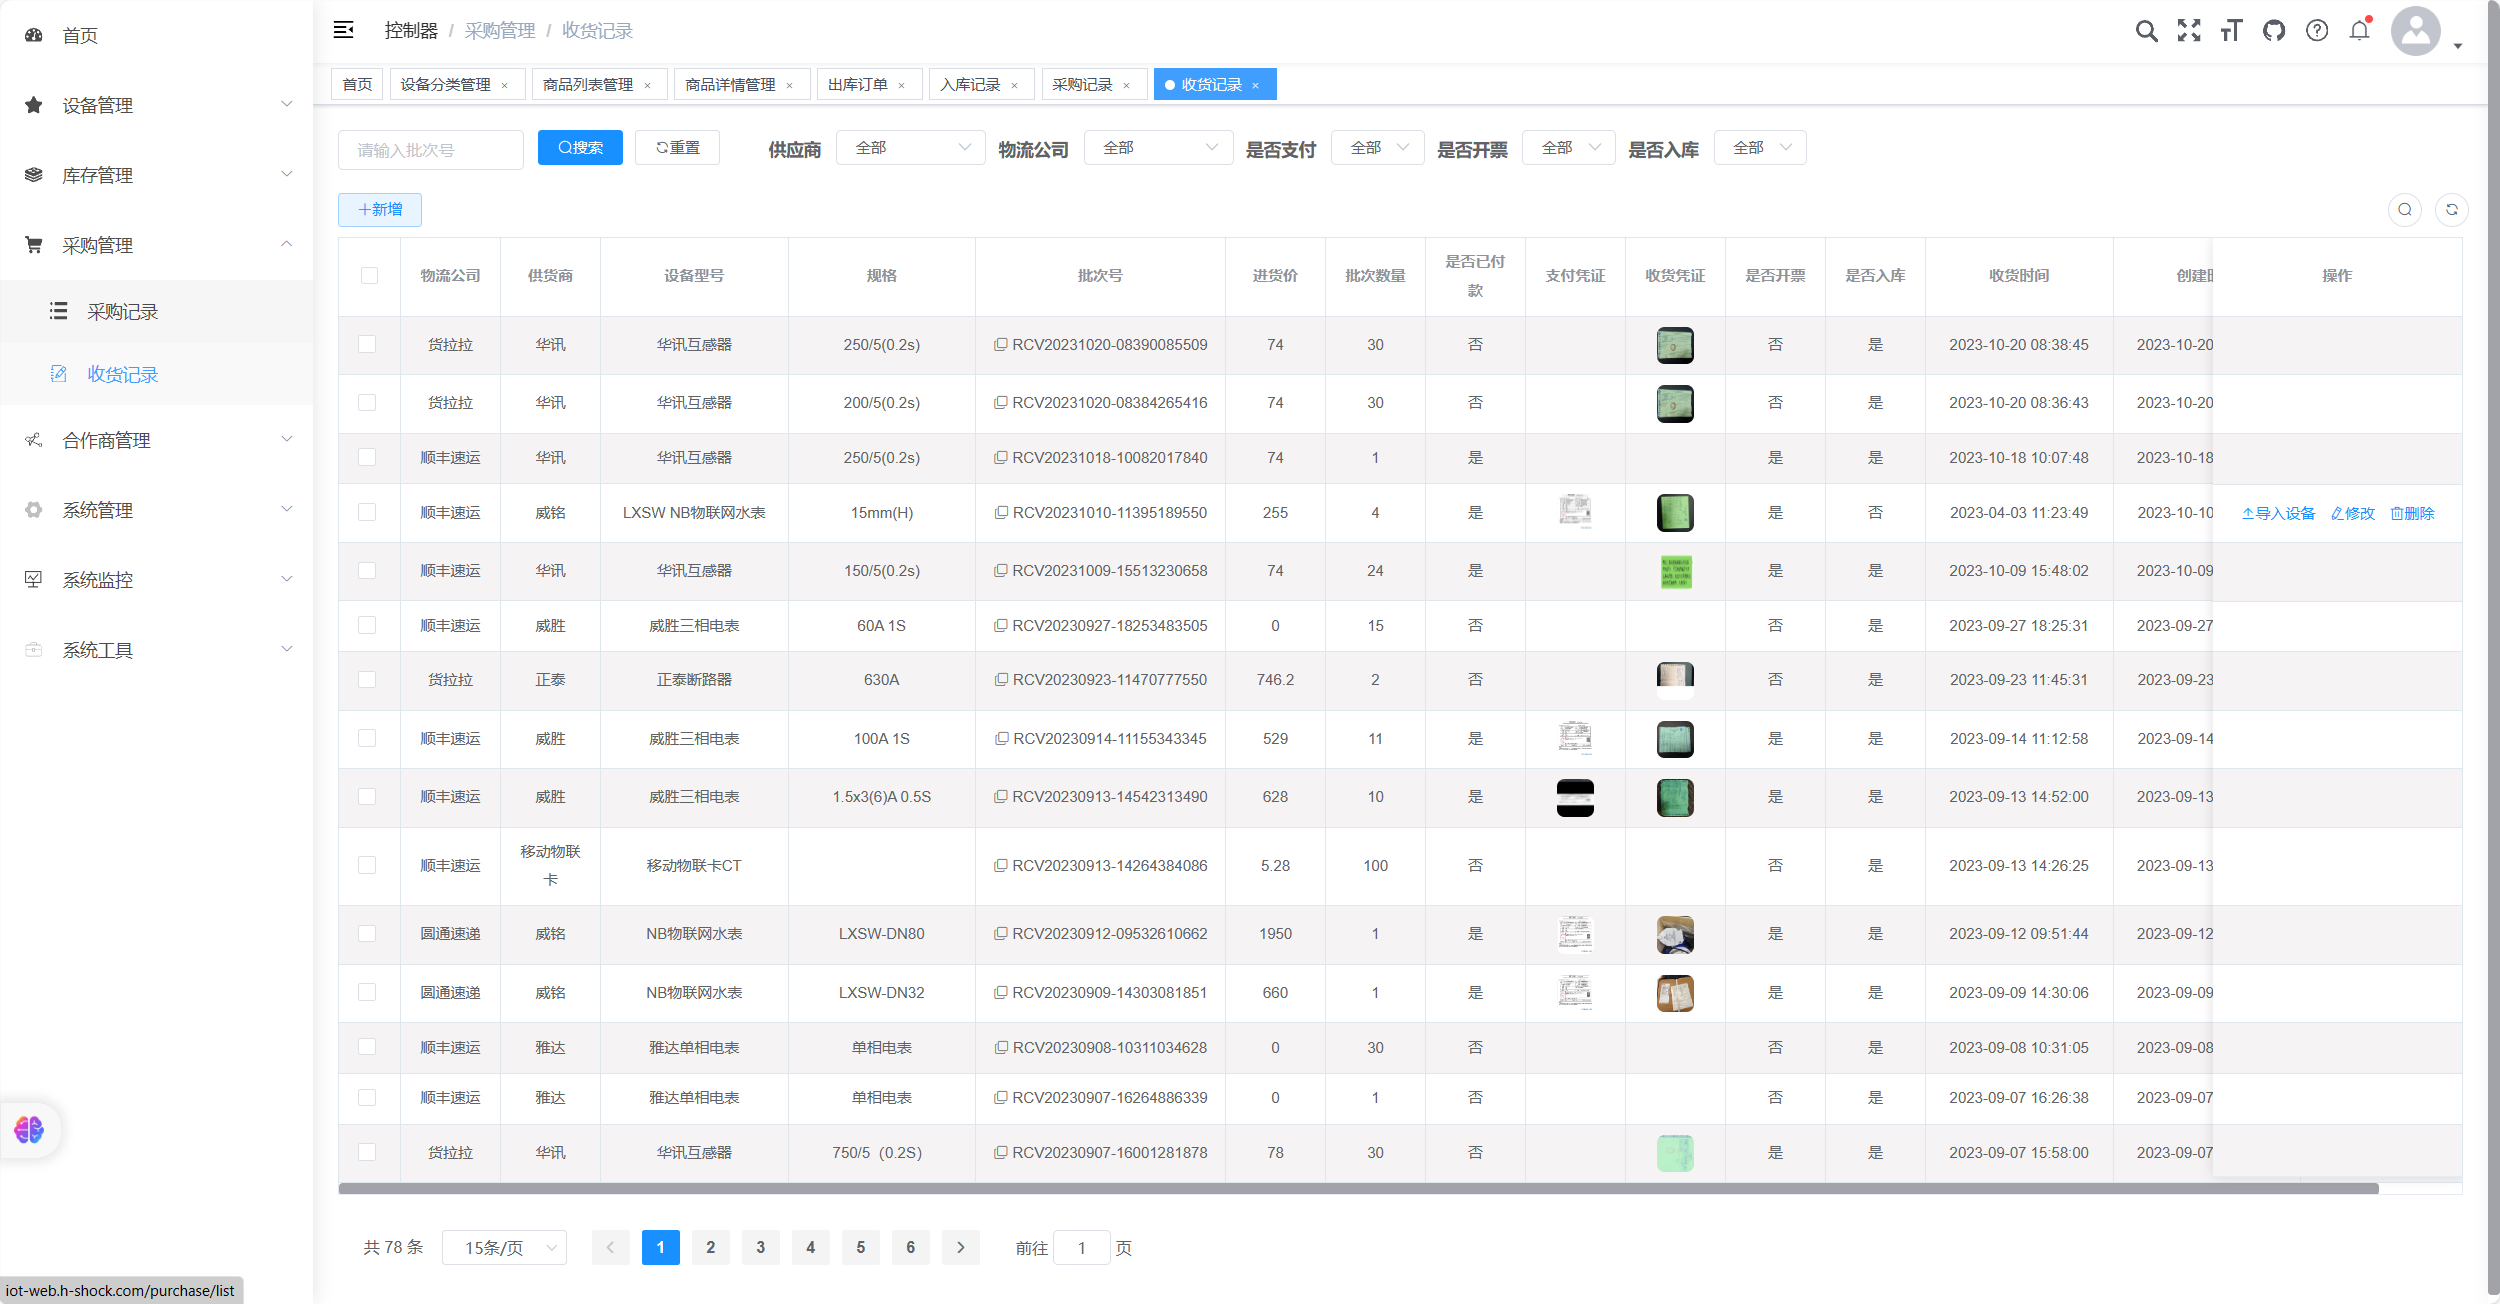Image resolution: width=2500 pixels, height=1304 pixels.
Task: Click the 重置 reset button
Action: (x=678, y=148)
